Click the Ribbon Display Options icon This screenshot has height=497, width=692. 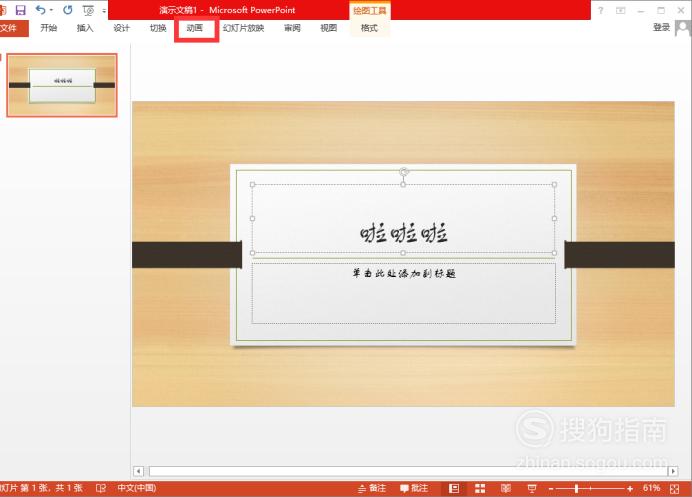pos(621,10)
